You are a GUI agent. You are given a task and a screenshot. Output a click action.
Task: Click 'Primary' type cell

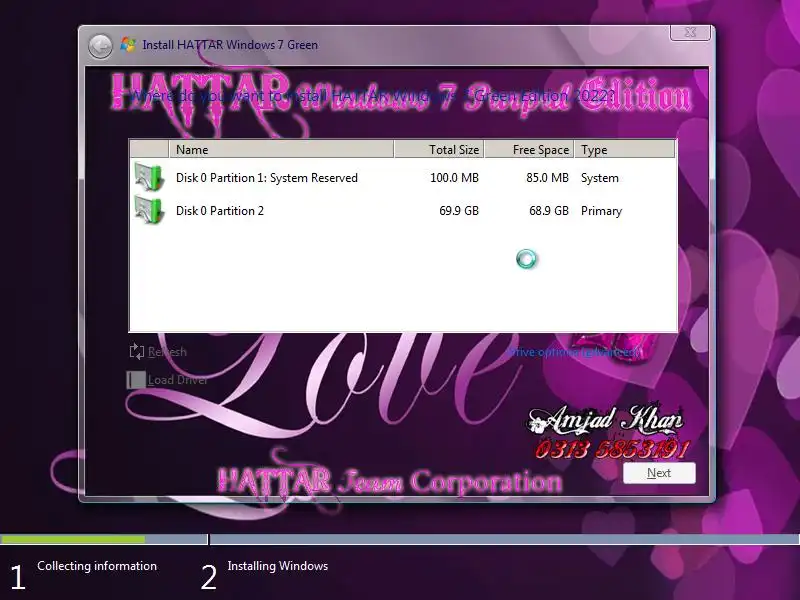click(601, 211)
